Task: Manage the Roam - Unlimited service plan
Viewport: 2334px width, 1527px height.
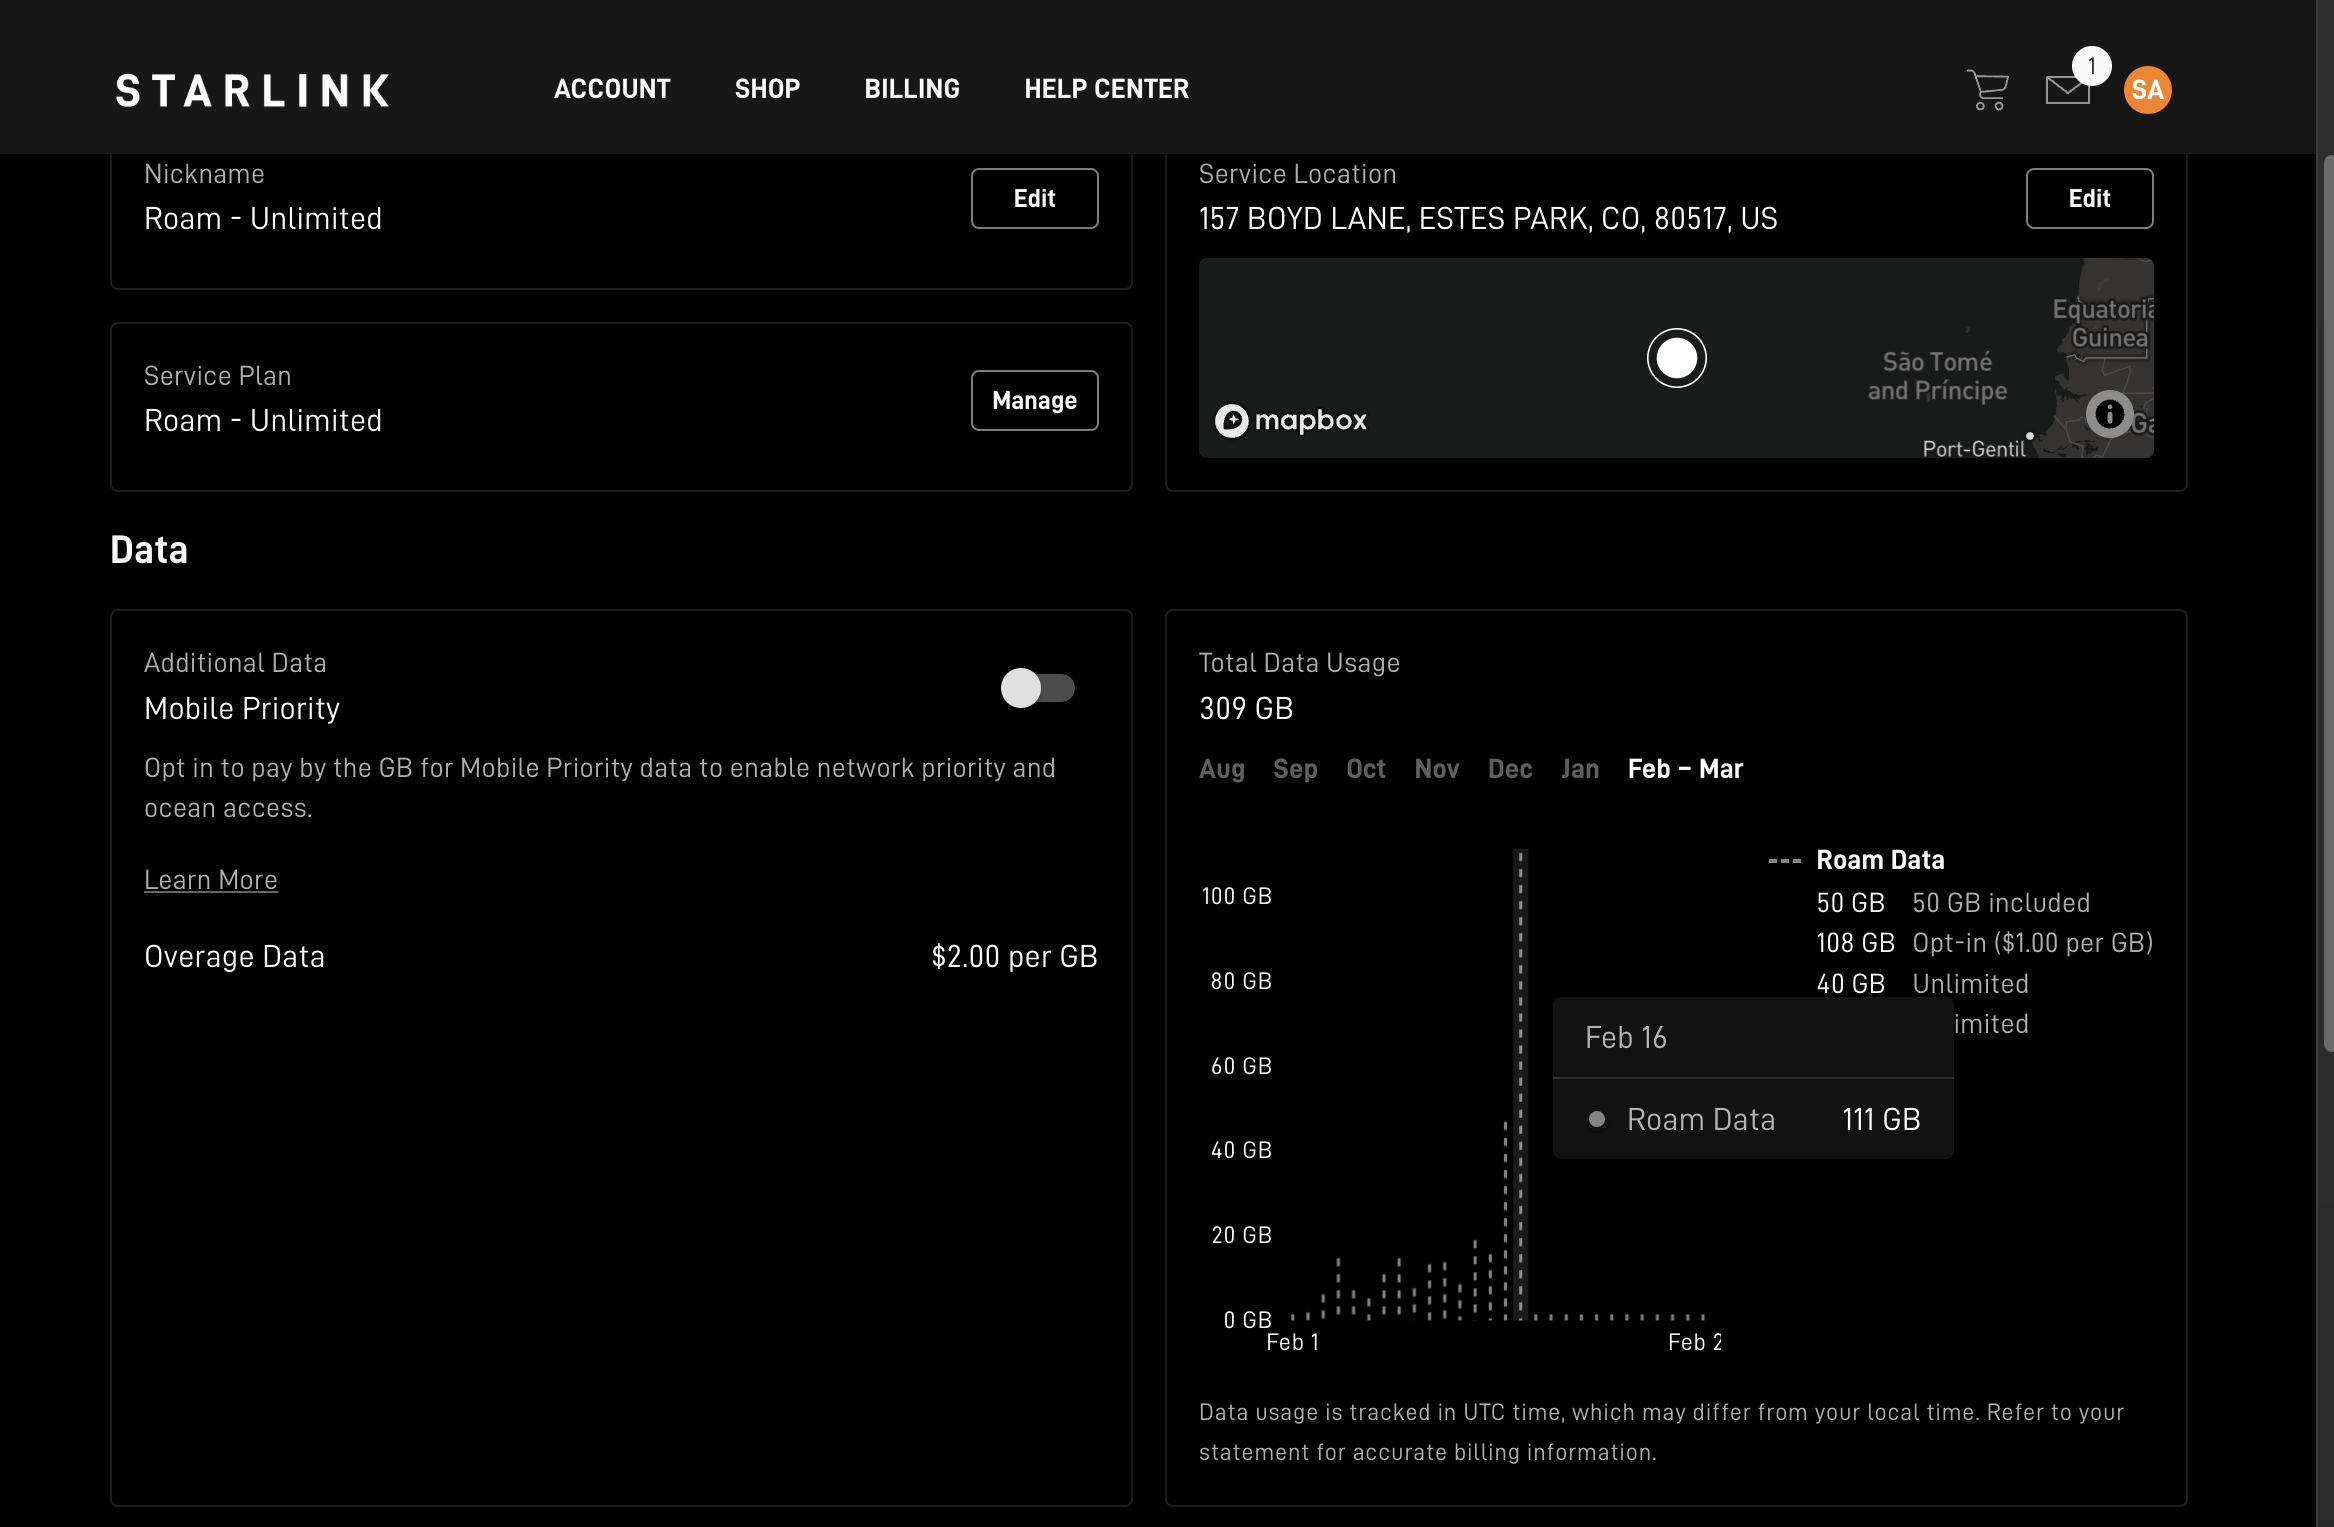Action: (1034, 400)
